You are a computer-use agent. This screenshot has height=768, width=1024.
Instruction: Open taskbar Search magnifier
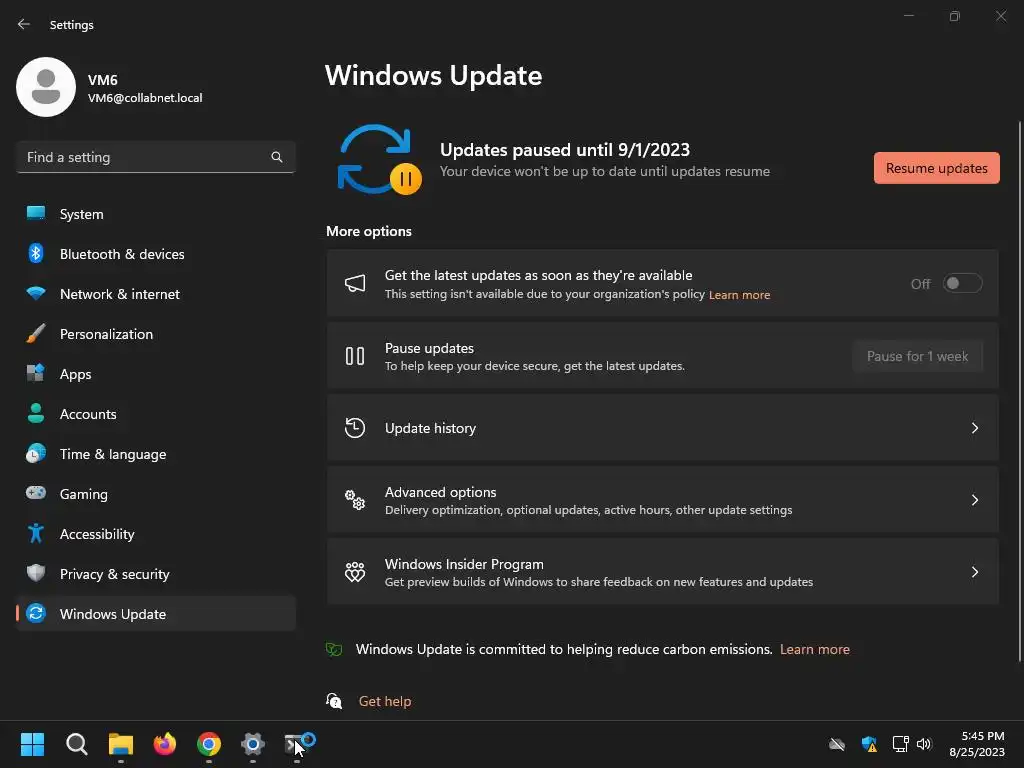76,744
